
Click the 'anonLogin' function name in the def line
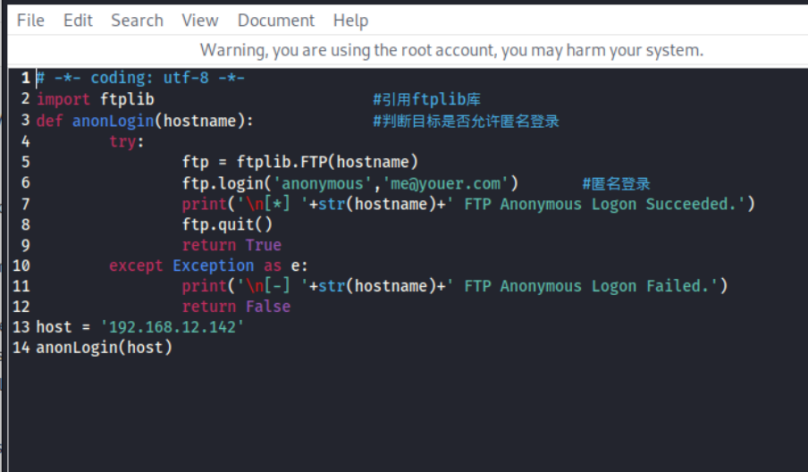tap(108, 120)
